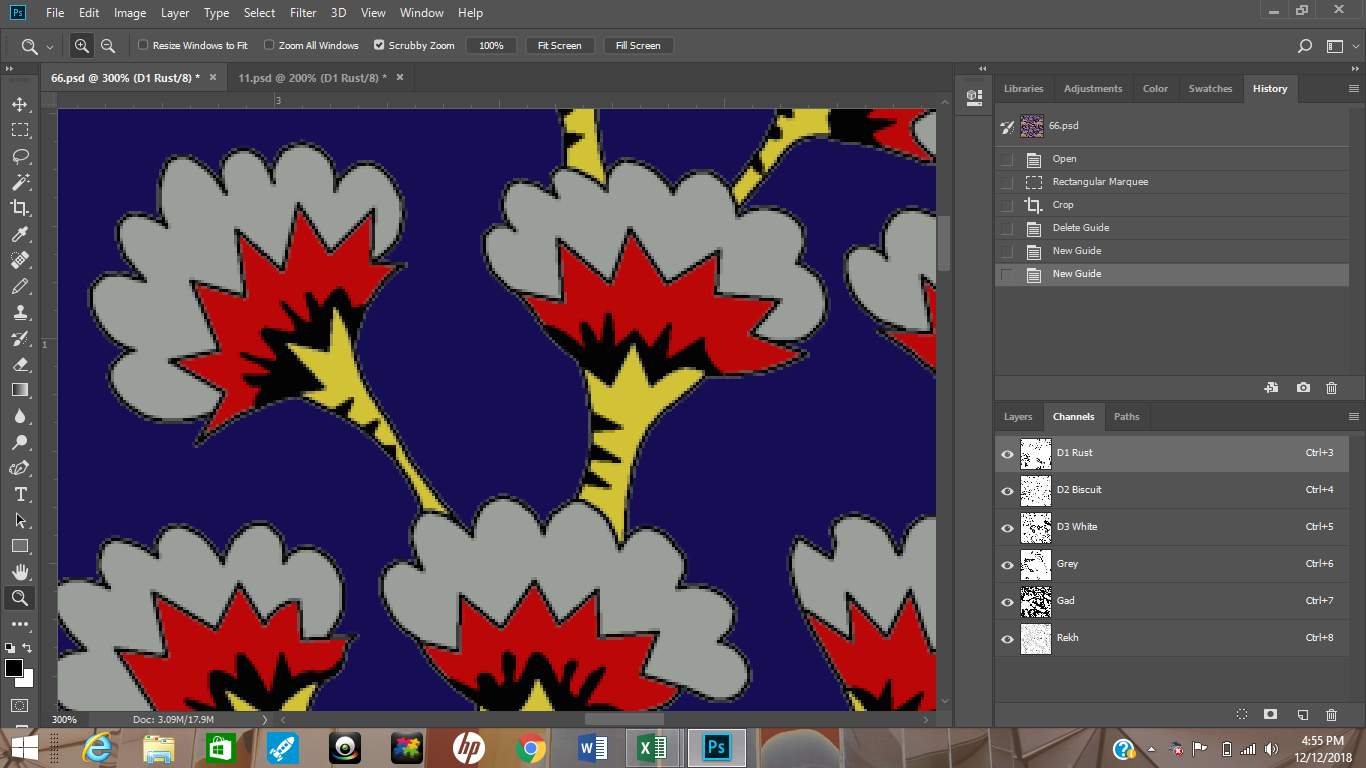
Task: Select the Clone Stamp tool
Action: point(19,312)
